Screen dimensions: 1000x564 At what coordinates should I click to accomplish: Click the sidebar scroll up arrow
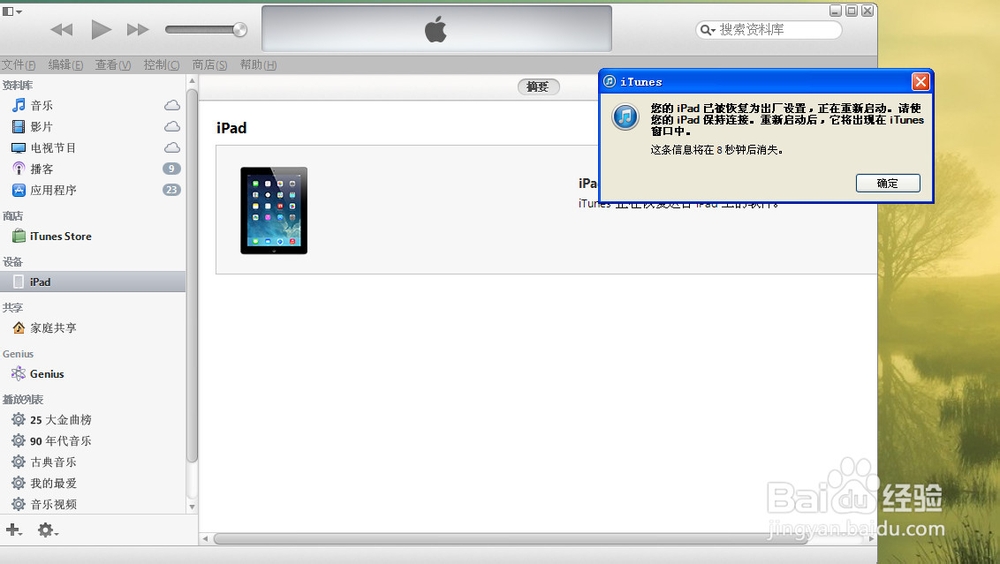[x=192, y=82]
